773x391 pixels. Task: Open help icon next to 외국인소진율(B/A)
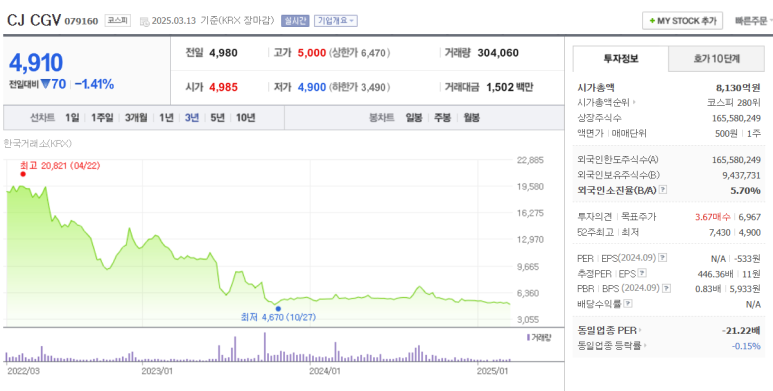pos(663,190)
